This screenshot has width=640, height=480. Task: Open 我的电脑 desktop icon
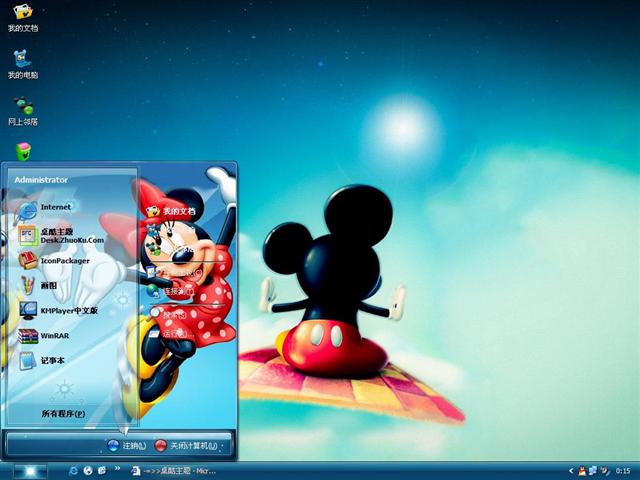point(22,63)
